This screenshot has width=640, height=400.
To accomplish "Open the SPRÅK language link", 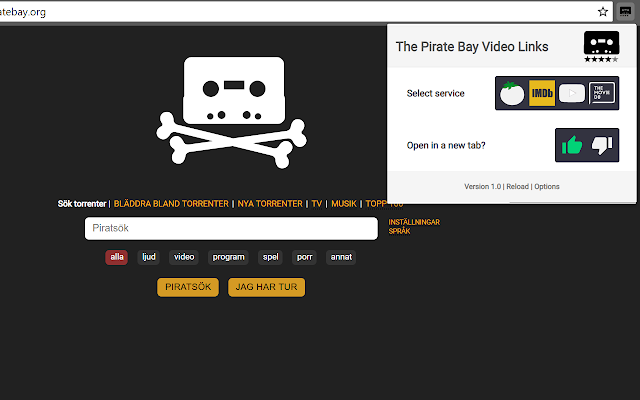I will (399, 231).
